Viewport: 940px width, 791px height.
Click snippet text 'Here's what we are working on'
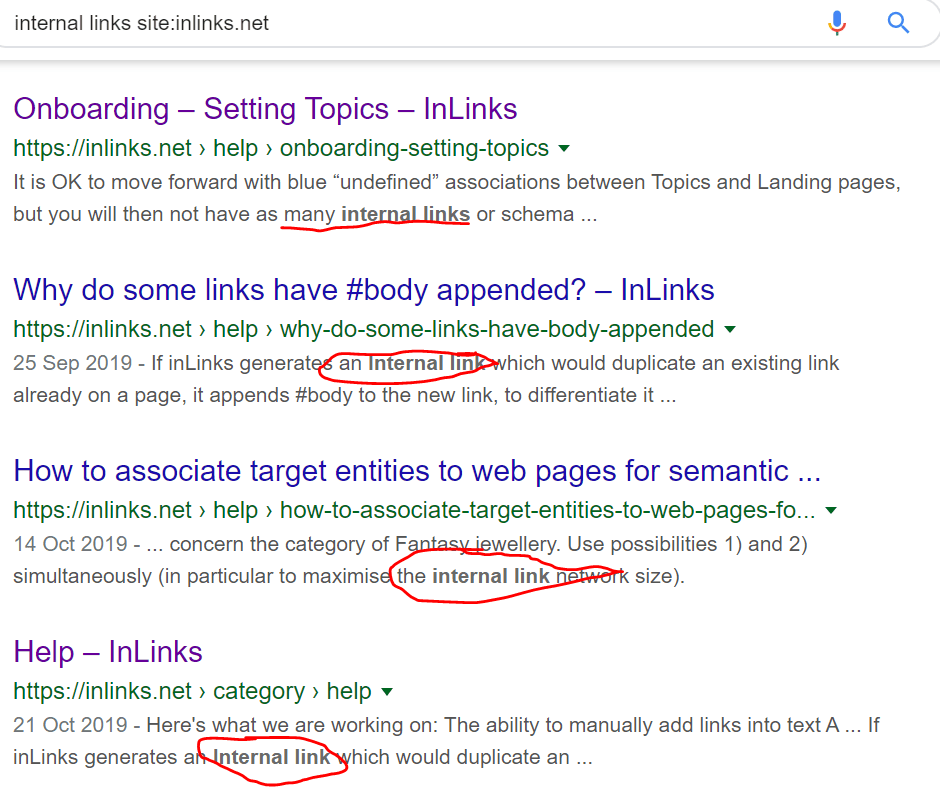(292, 725)
